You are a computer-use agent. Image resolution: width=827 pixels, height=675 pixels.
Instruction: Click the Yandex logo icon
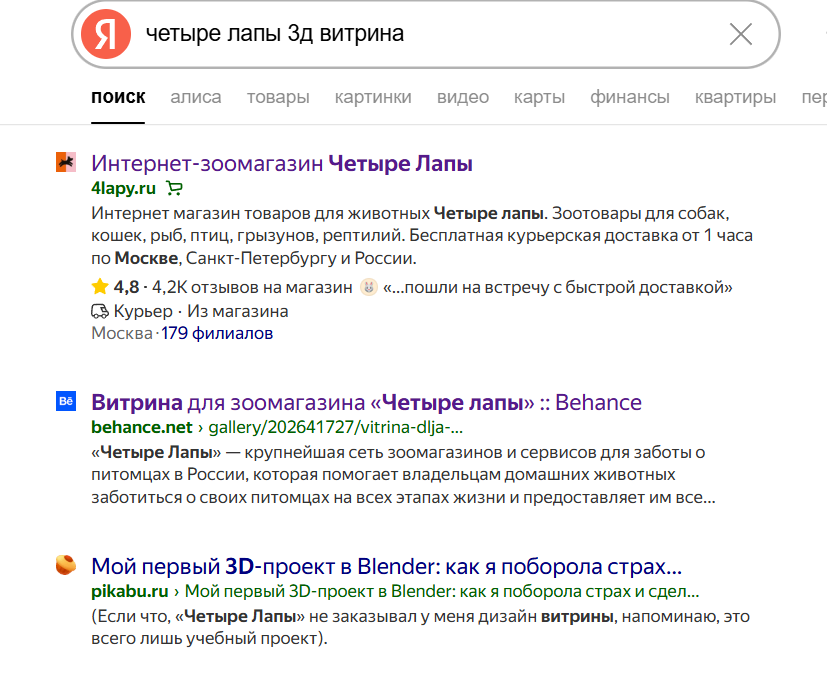pyautogui.click(x=105, y=34)
